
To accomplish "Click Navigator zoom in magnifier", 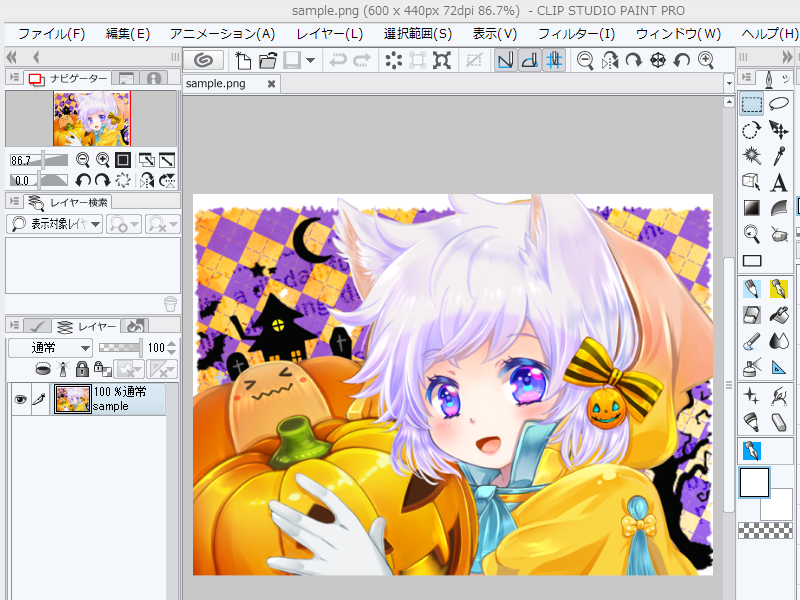I will (103, 160).
